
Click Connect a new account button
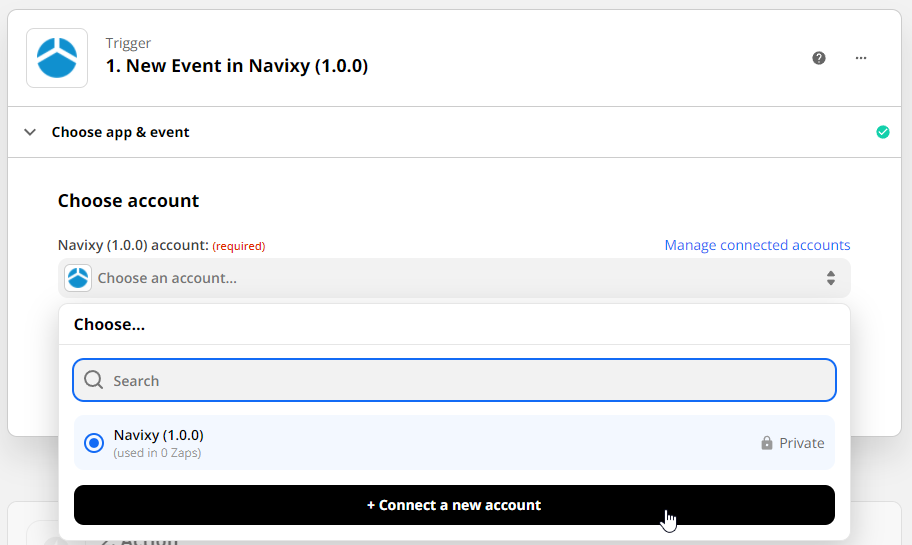pos(454,505)
